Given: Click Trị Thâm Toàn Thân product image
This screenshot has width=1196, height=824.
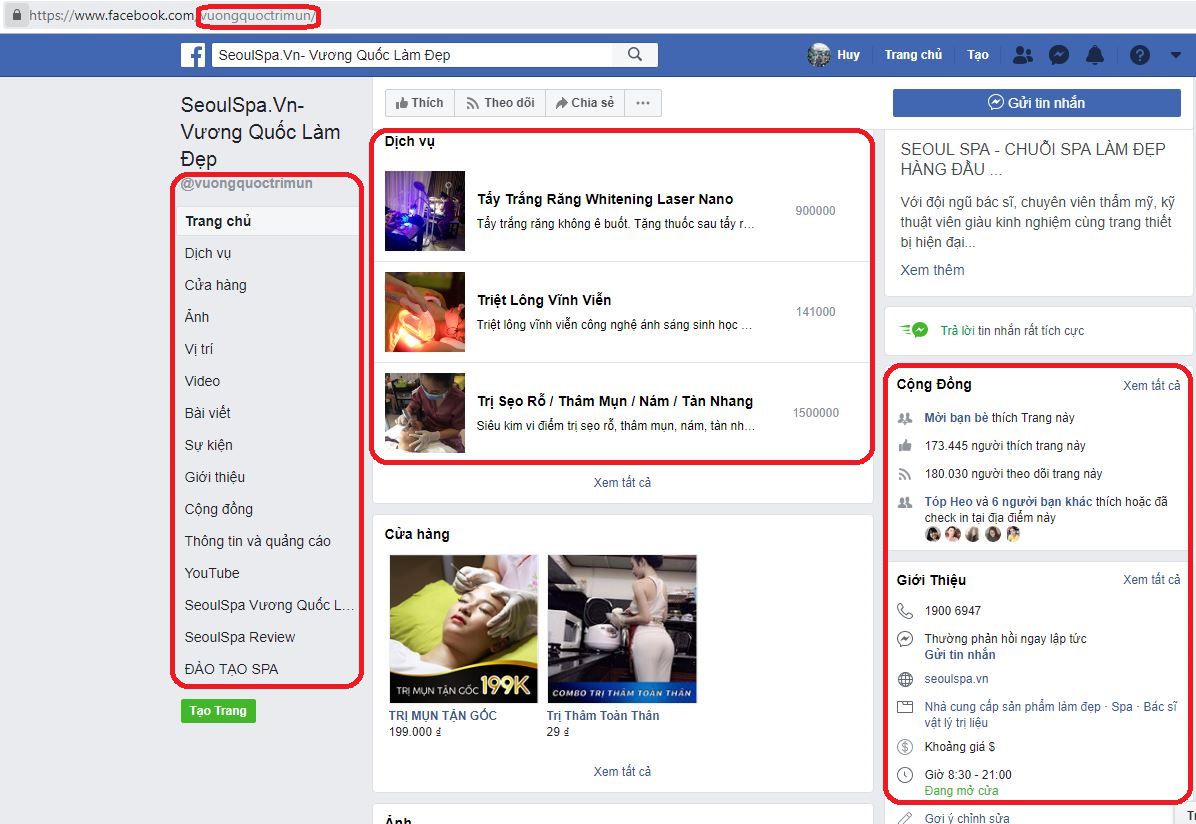Looking at the screenshot, I should pyautogui.click(x=622, y=629).
